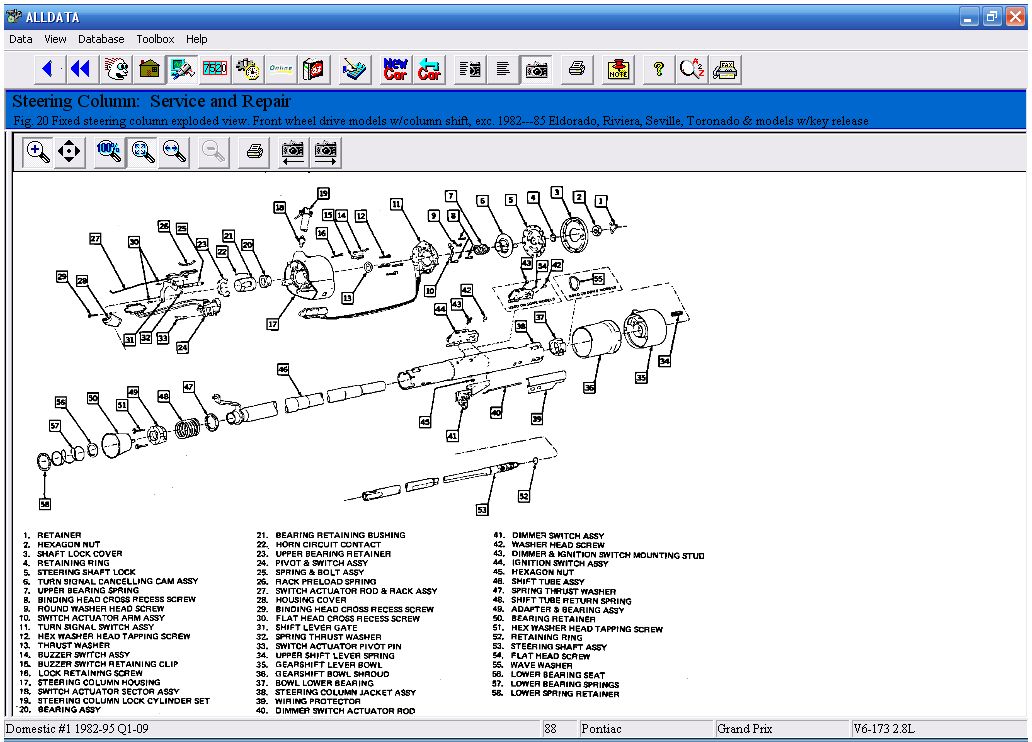Click the Grand Prix status bar field
Viewport: 1032px width, 742px height.
(780, 729)
